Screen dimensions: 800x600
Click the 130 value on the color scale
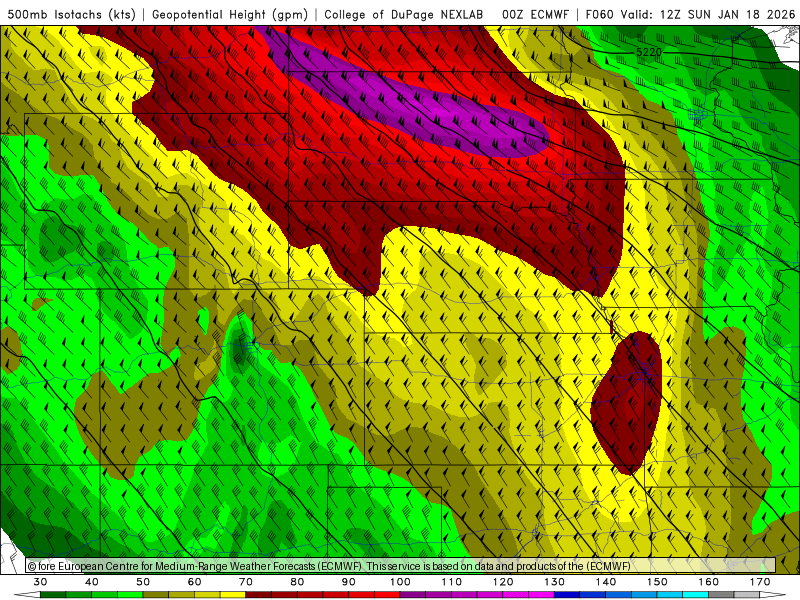click(555, 582)
